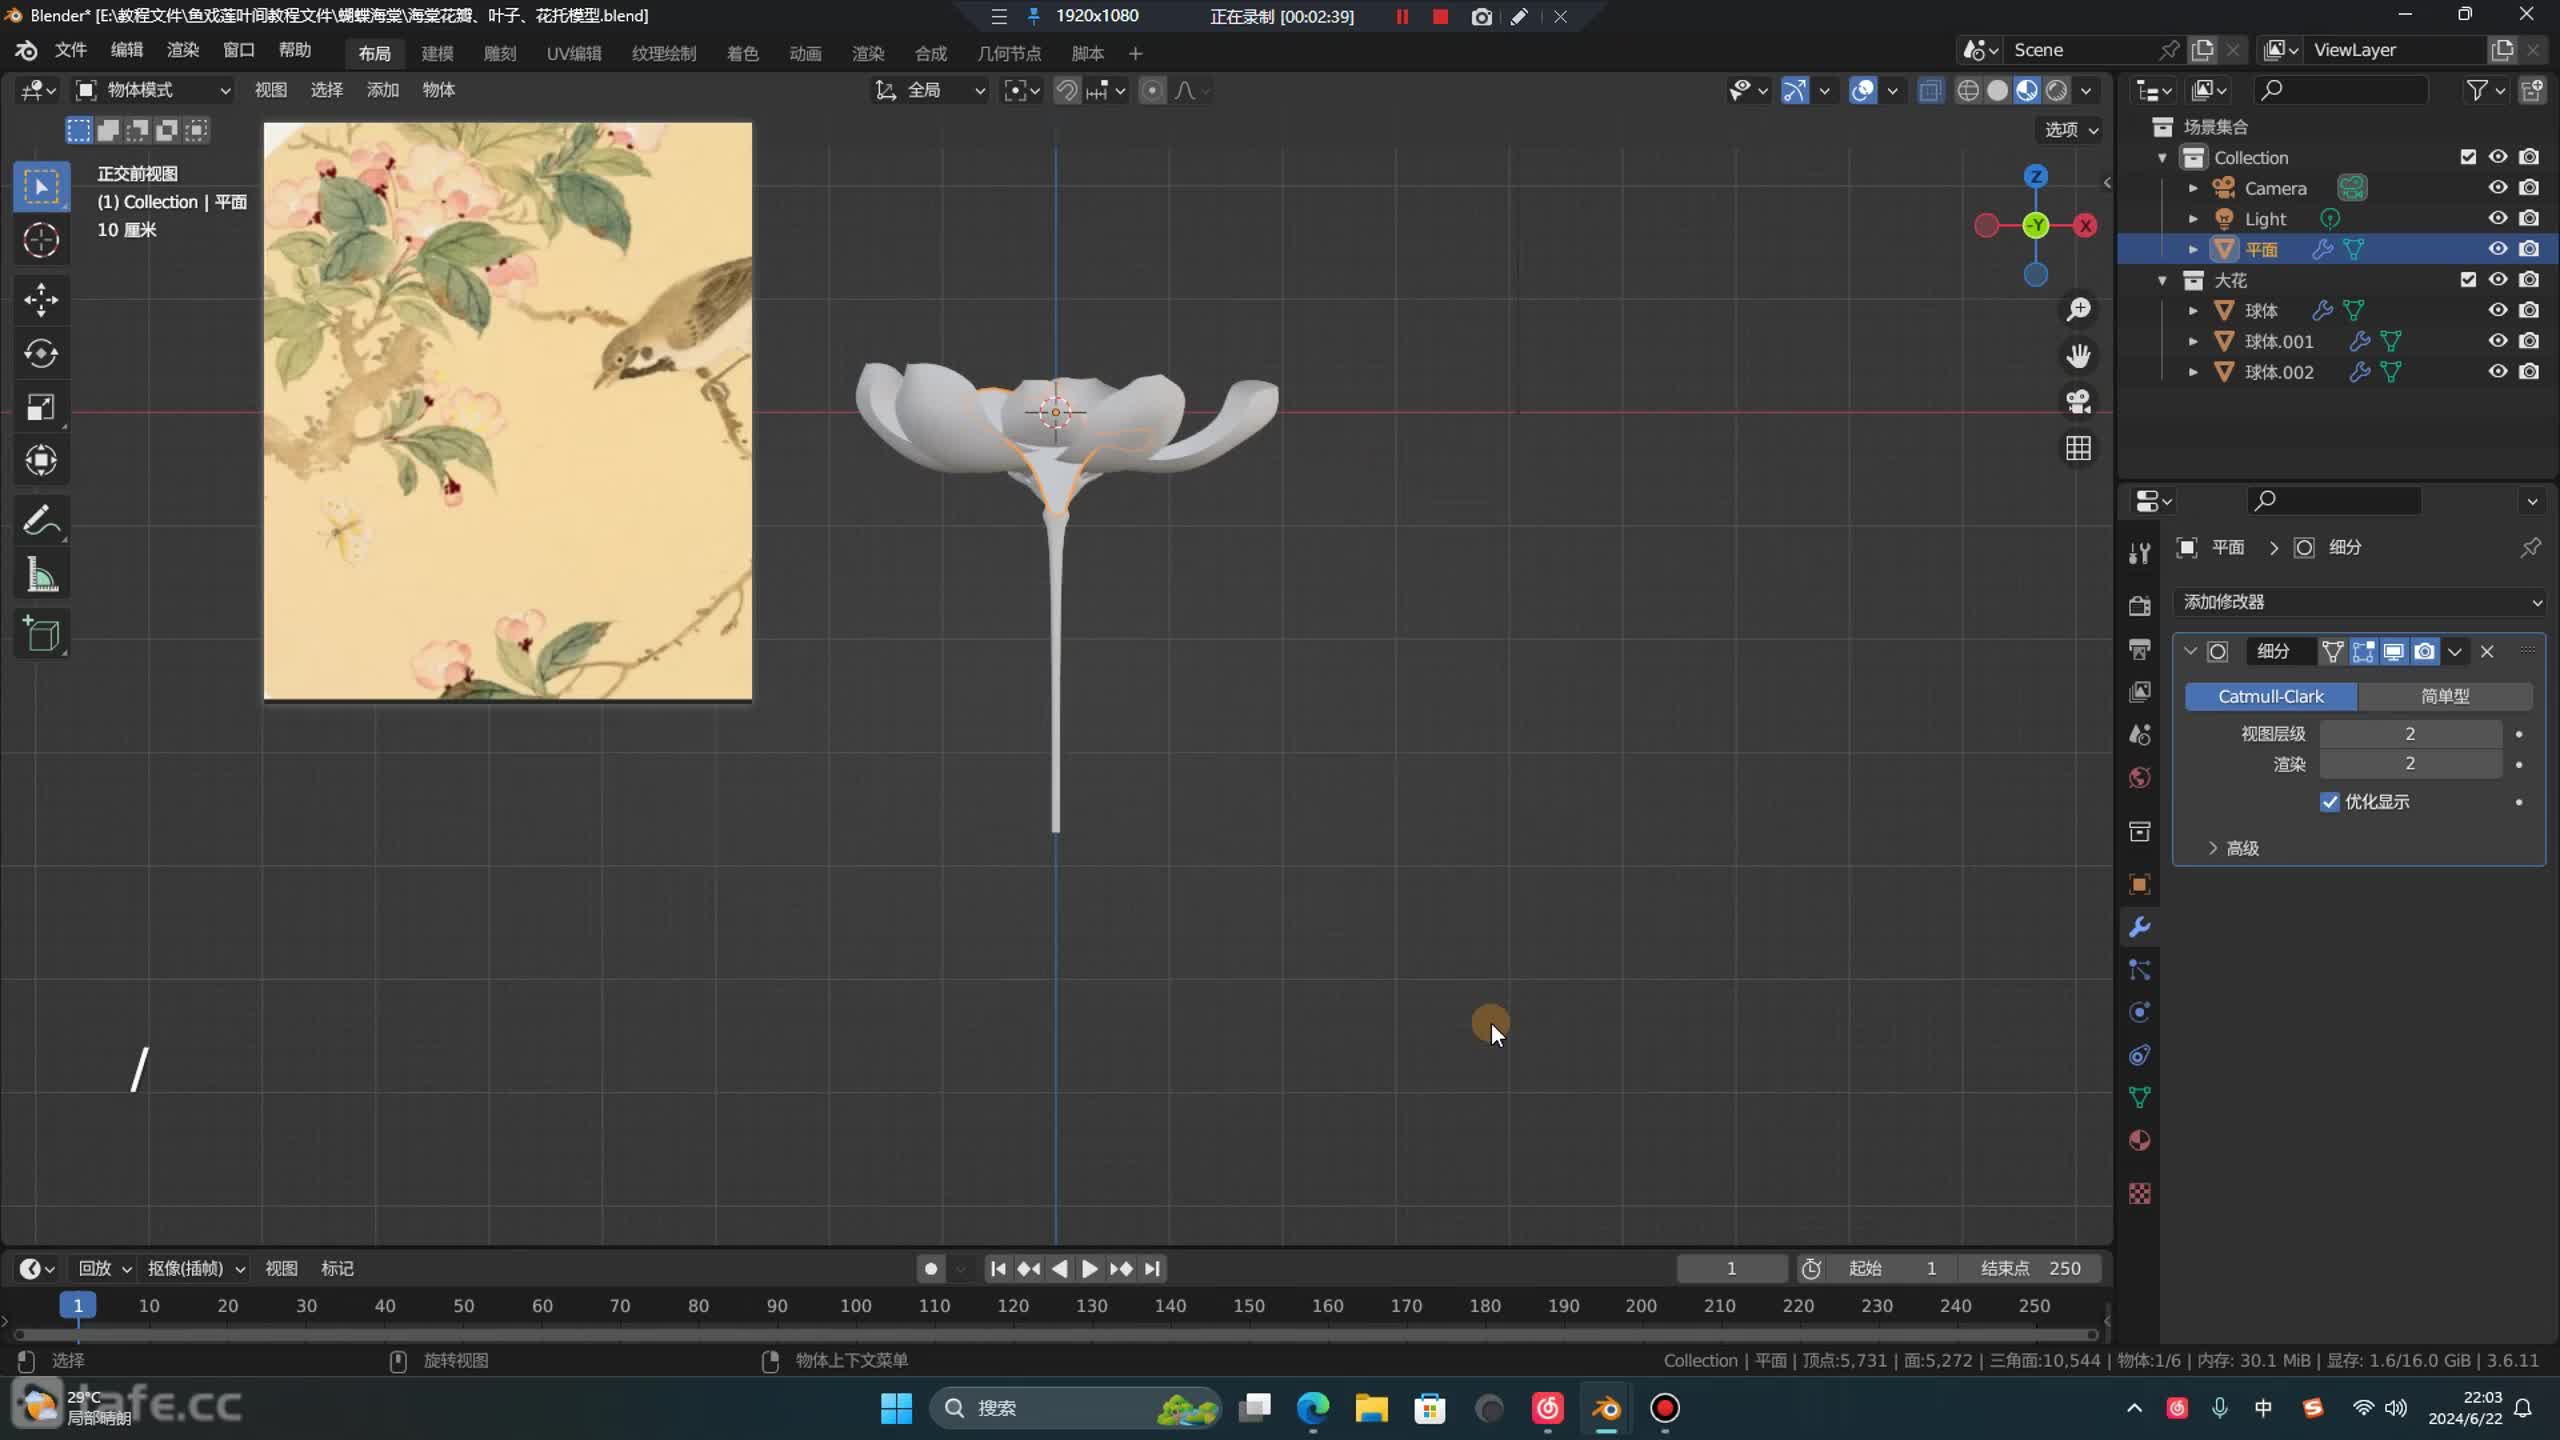
Task: Expand the 球体 object tree row
Action: [2194, 311]
